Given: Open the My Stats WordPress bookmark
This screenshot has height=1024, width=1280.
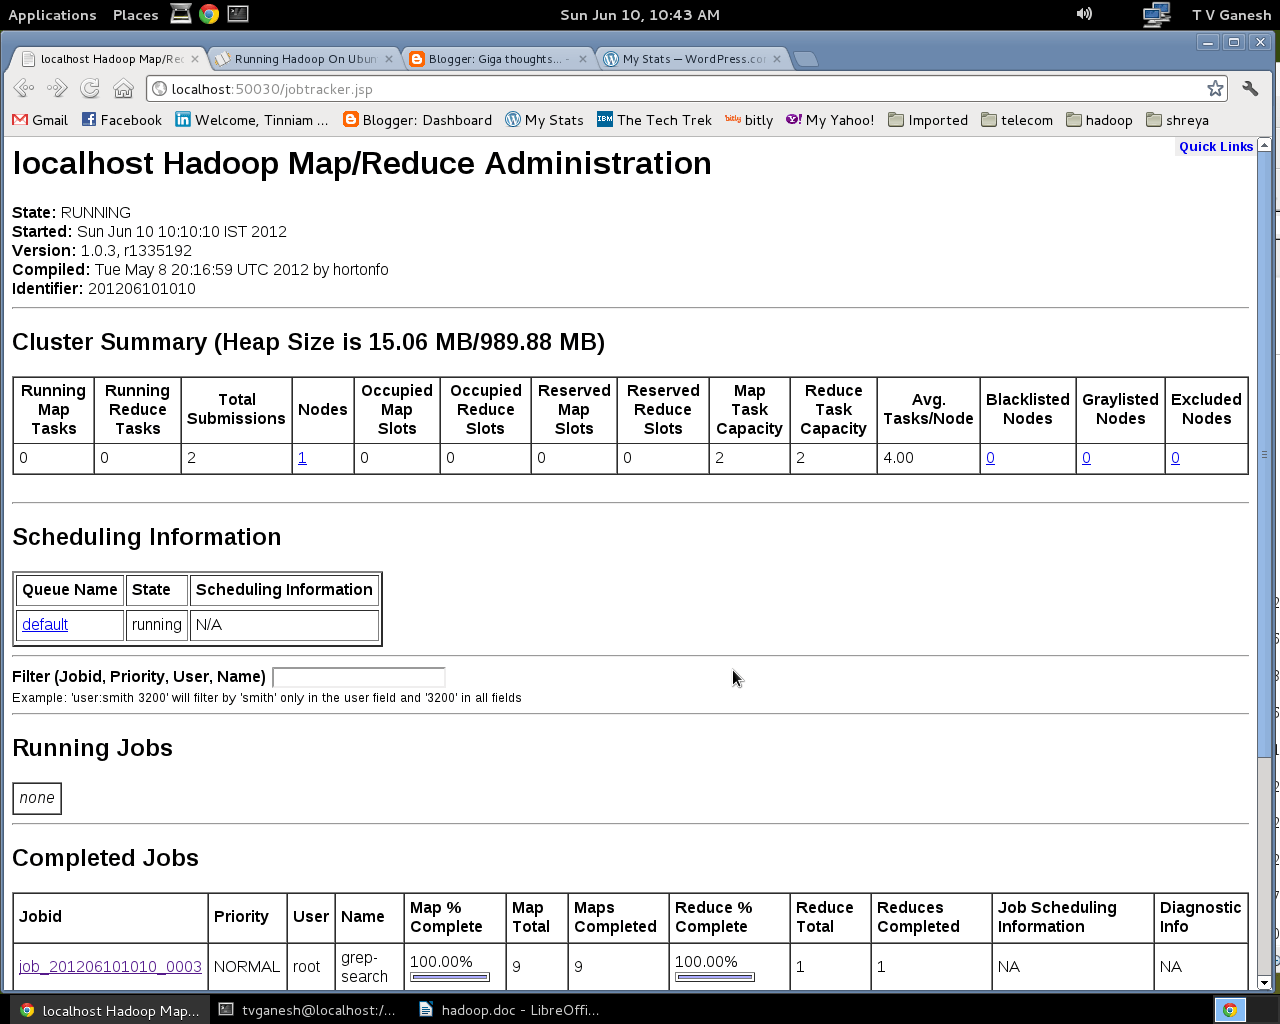Looking at the screenshot, I should [x=544, y=120].
